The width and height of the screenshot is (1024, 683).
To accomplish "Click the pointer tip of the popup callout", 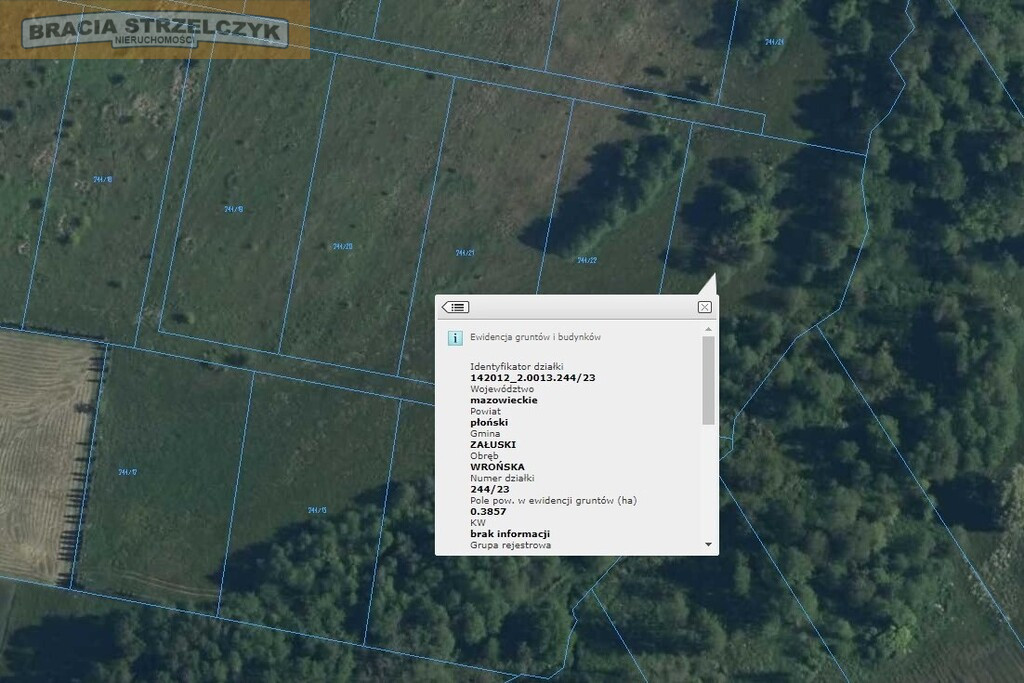I will 714,276.
